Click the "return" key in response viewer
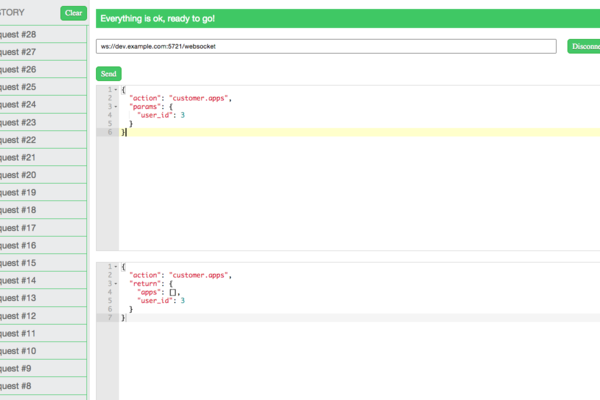600x400 pixels. (145, 284)
